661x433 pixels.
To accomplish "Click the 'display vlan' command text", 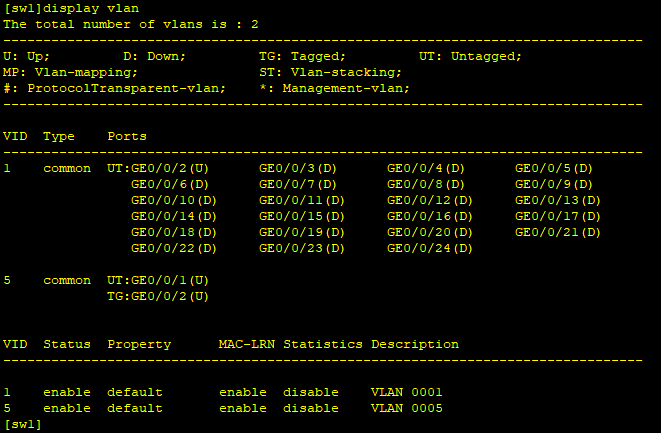I will 91,8.
